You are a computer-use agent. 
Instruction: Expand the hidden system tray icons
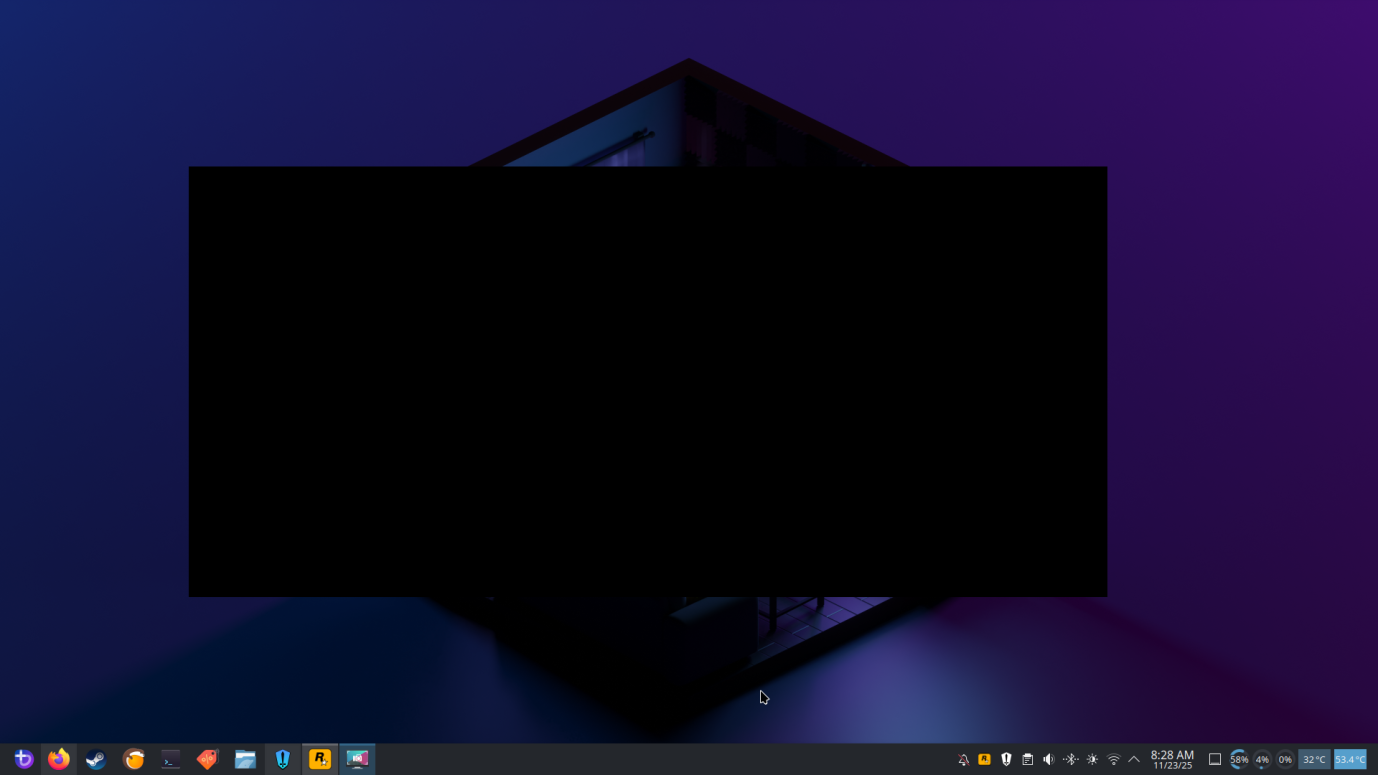pyautogui.click(x=1134, y=758)
